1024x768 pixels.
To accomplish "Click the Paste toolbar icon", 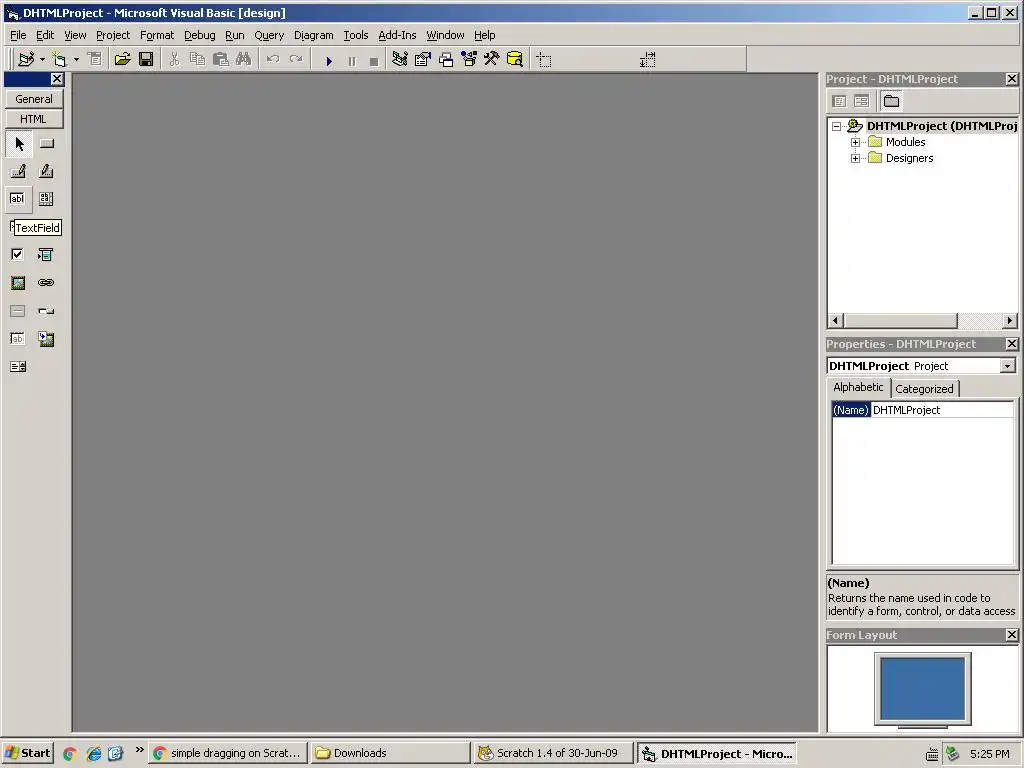I will (x=221, y=59).
